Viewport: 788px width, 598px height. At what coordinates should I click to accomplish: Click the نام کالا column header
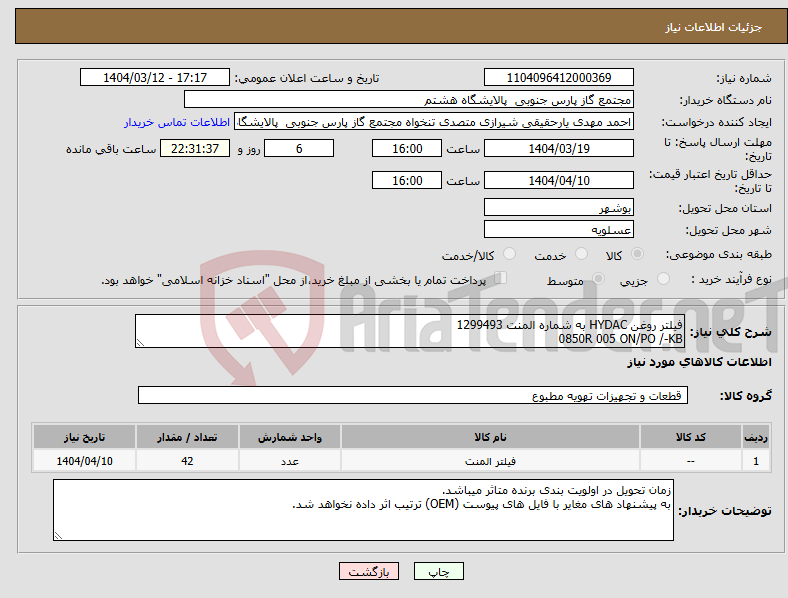tap(490, 437)
